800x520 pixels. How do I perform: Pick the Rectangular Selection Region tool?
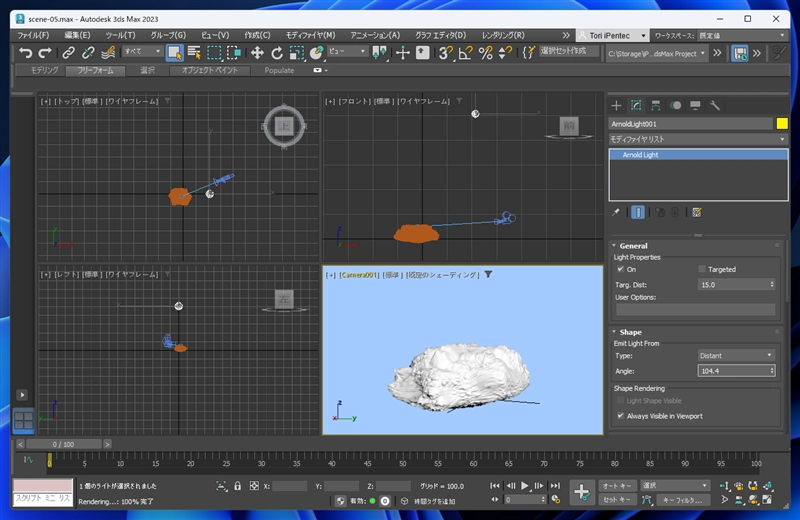[214, 53]
